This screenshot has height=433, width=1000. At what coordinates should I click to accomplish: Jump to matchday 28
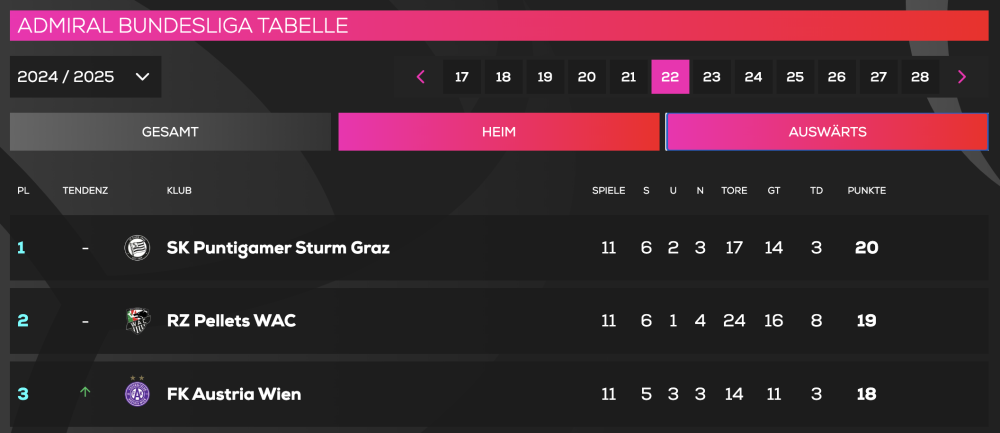click(920, 77)
